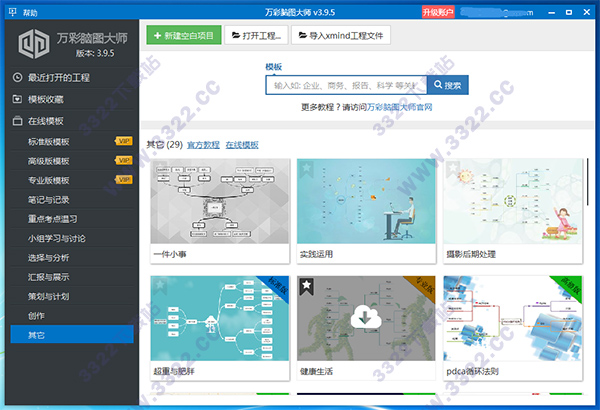Screen dimensions: 600x410
Task: Toggle star bookmark on 健康生活 template
Action: coord(307,285)
